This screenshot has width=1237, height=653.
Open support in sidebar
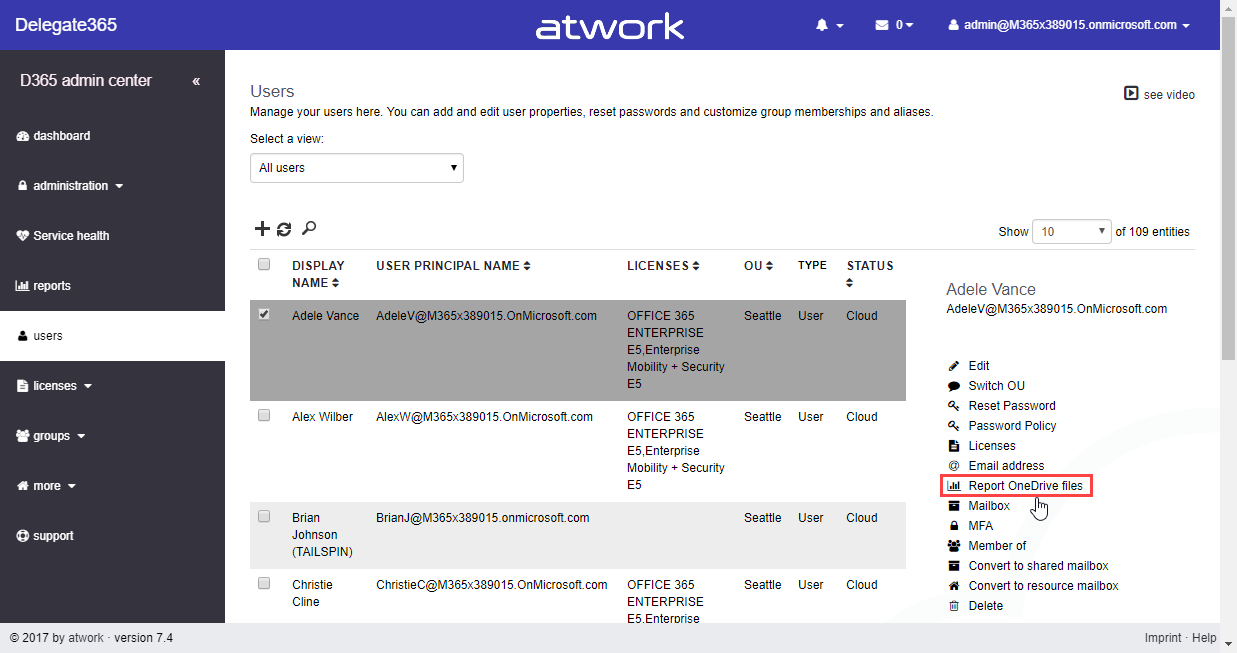pyautogui.click(x=45, y=536)
